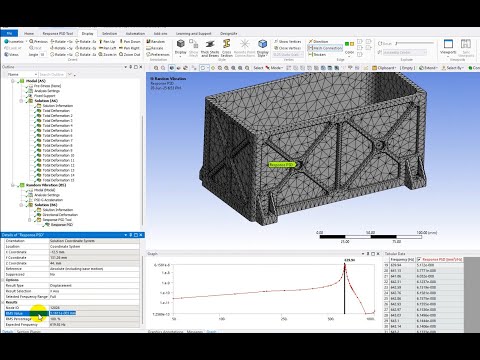This screenshot has width=480, height=360.
Task: Select the Response PSD result item
Action: [x=62, y=225]
